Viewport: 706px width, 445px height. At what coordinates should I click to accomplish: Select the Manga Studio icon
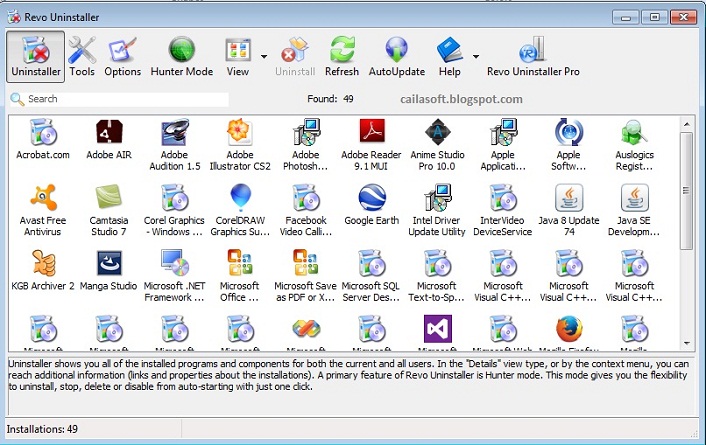tap(109, 263)
